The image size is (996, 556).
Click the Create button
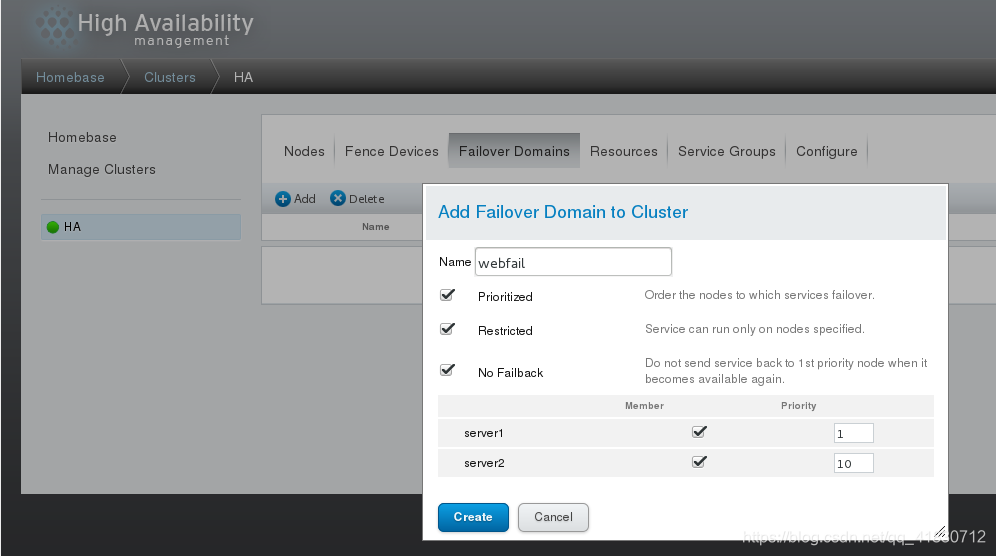[473, 517]
